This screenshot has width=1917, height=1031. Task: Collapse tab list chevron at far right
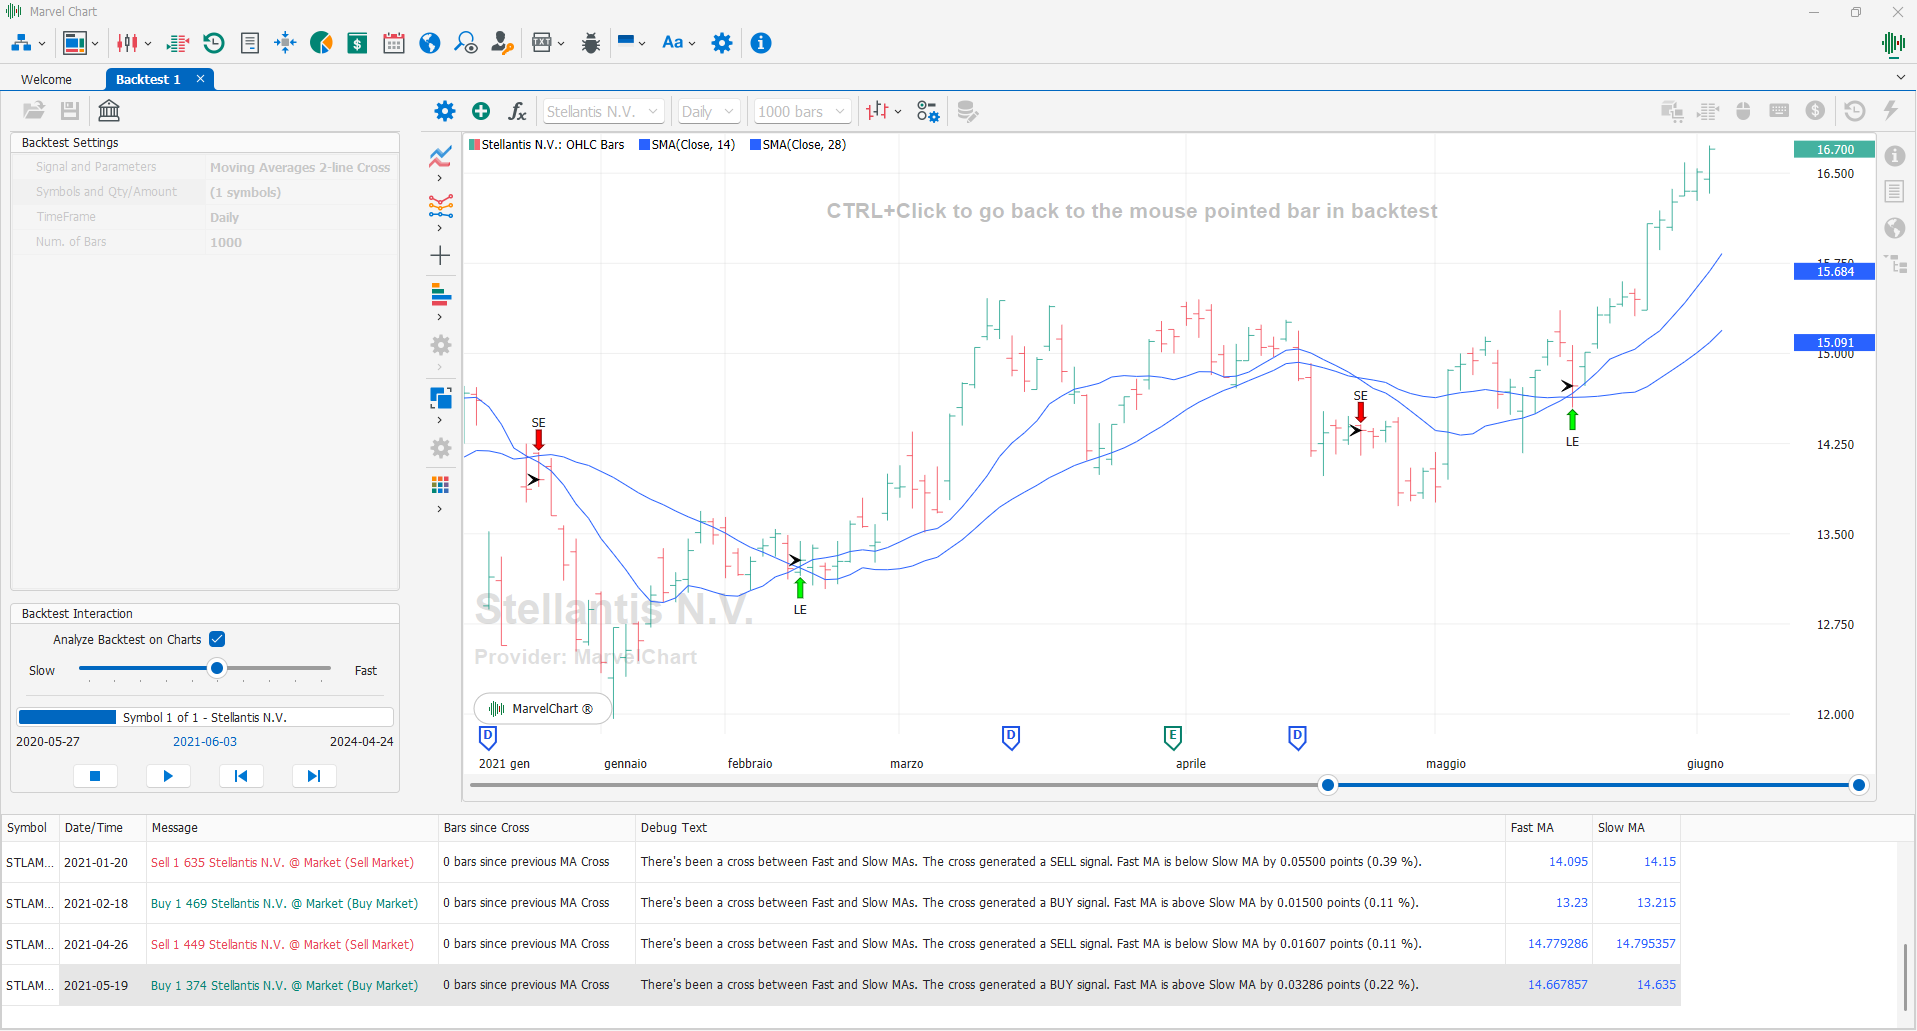(1900, 78)
